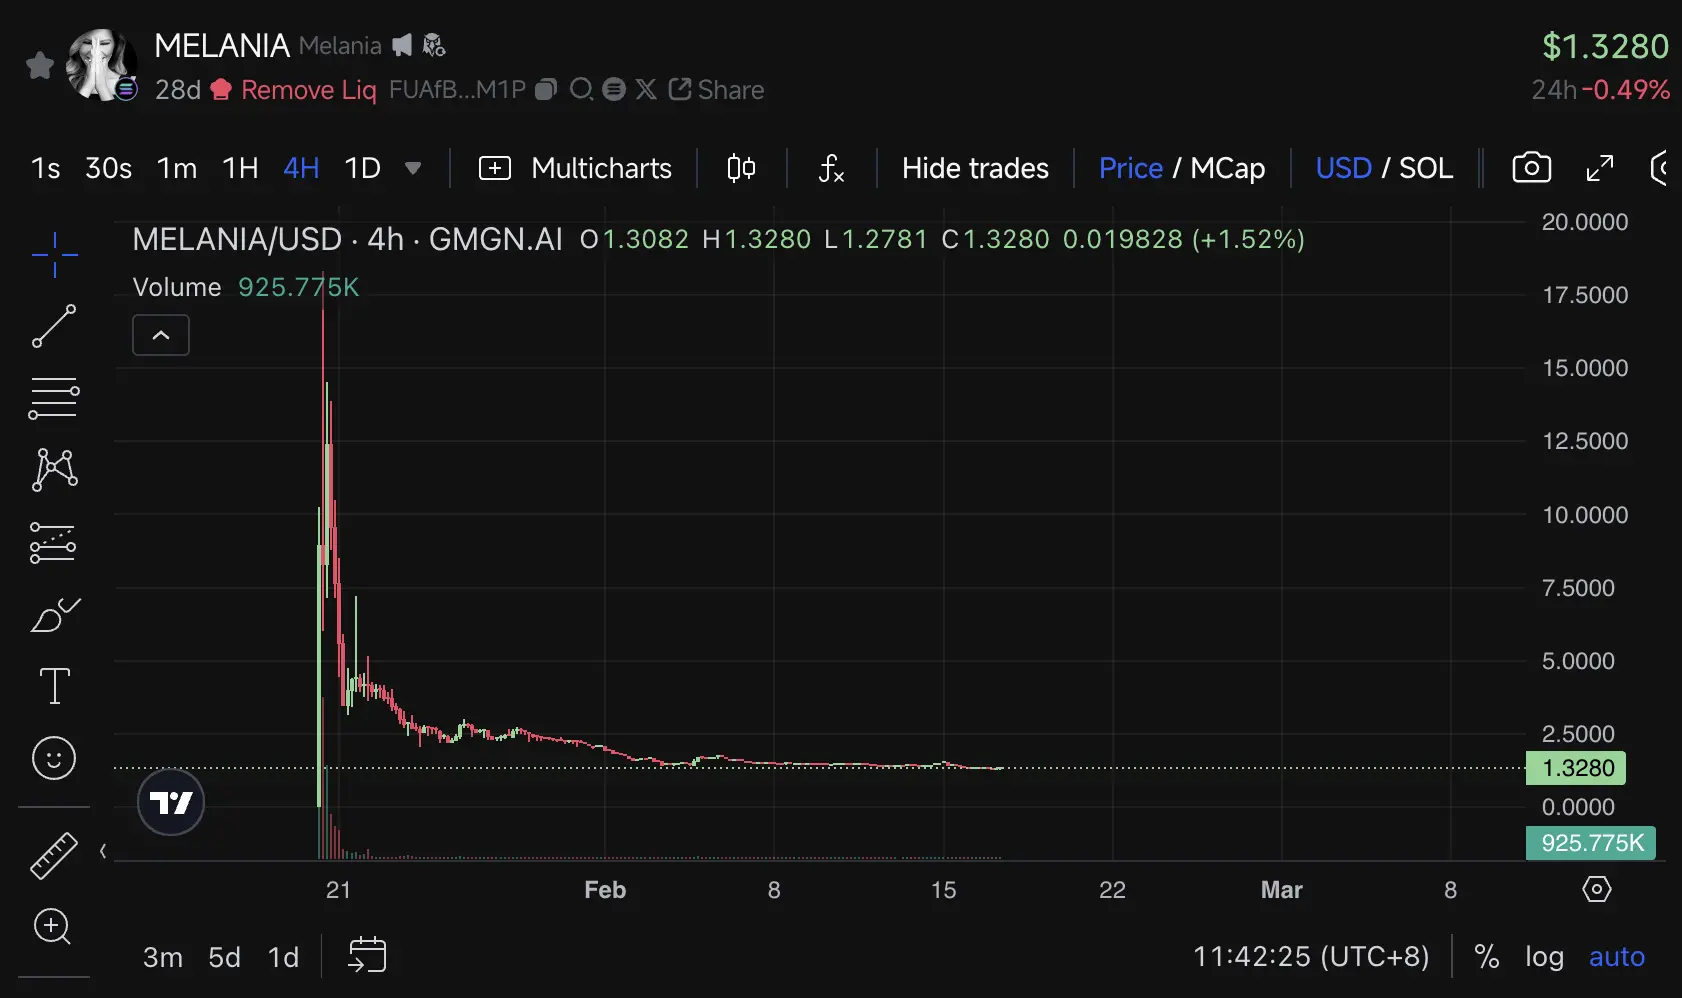Click the favorite star for MELANIA

[x=40, y=66]
